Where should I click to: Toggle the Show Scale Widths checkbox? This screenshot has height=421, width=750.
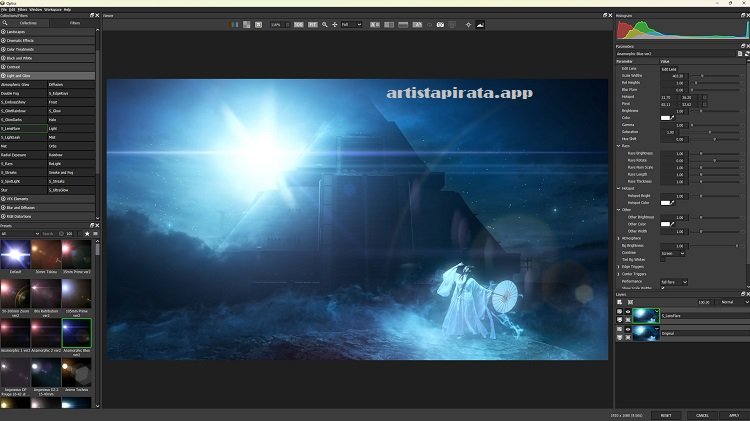tap(663, 288)
